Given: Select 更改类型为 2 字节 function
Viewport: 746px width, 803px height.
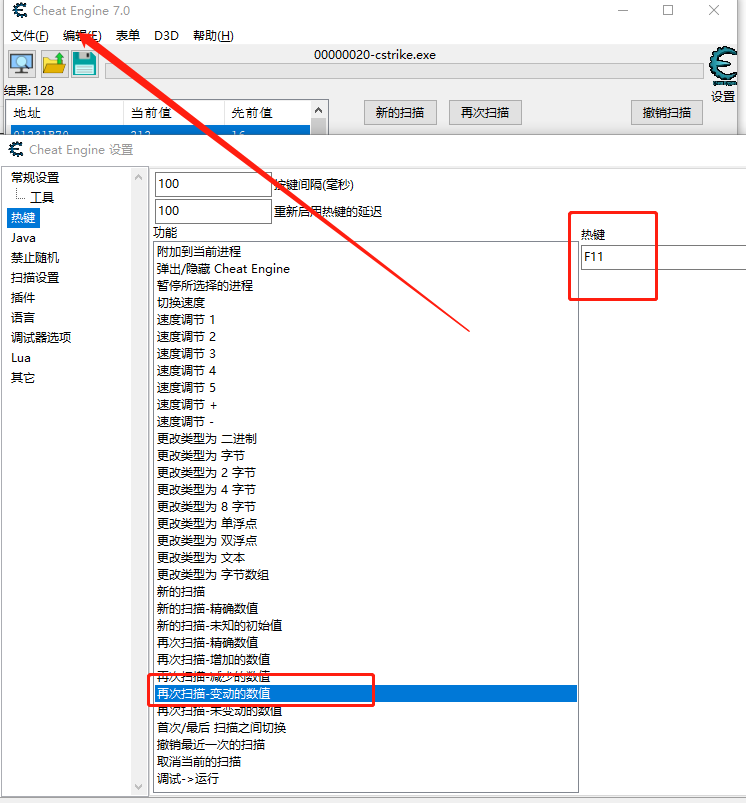Looking at the screenshot, I should coord(206,472).
